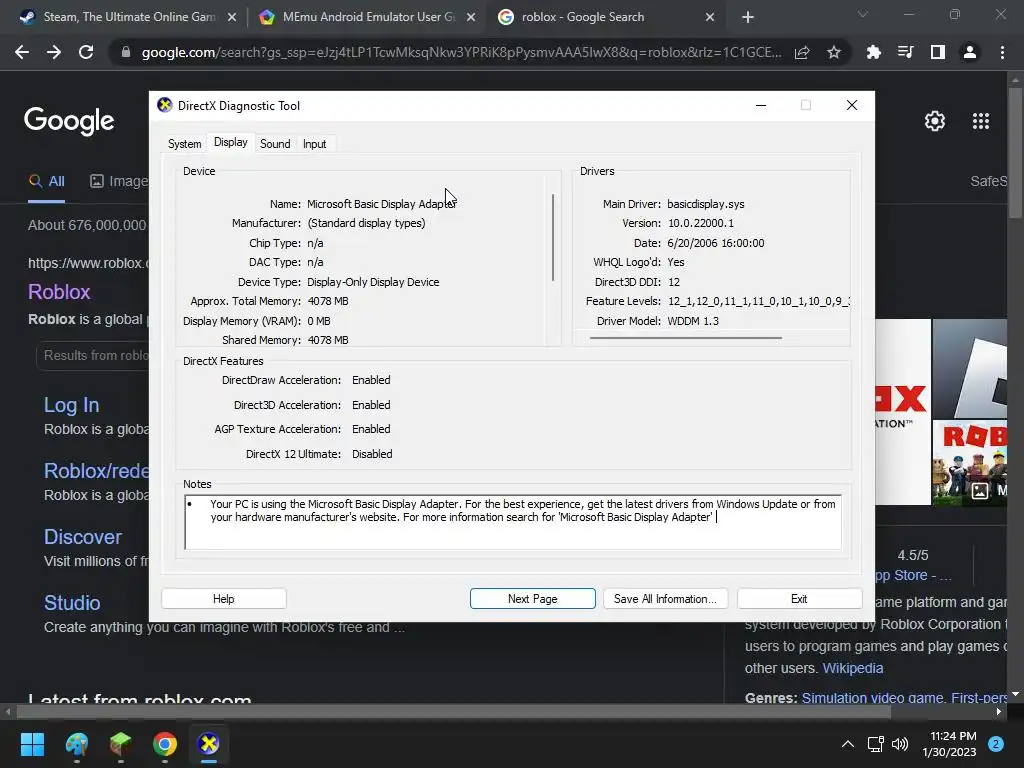Click the browser back arrow
Image resolution: width=1024 pixels, height=768 pixels.
coord(22,52)
